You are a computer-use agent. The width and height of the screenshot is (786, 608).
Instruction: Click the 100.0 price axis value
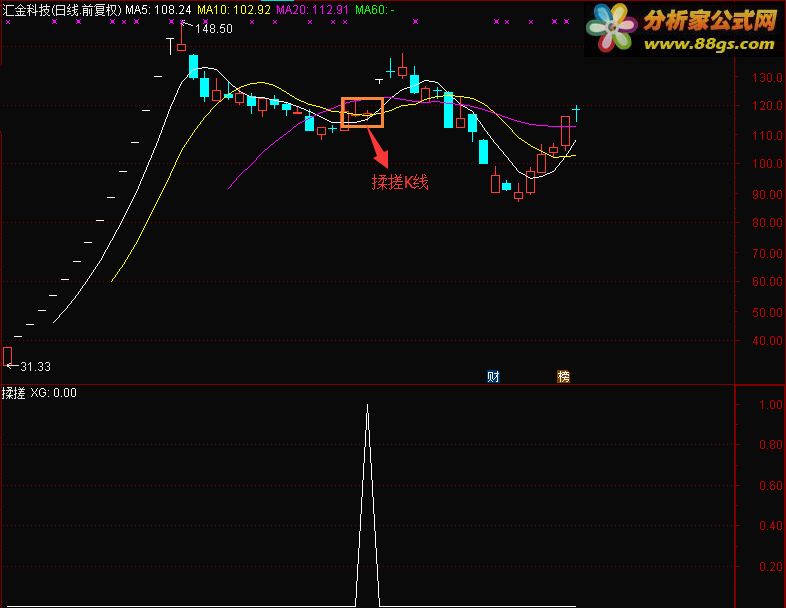[767, 163]
